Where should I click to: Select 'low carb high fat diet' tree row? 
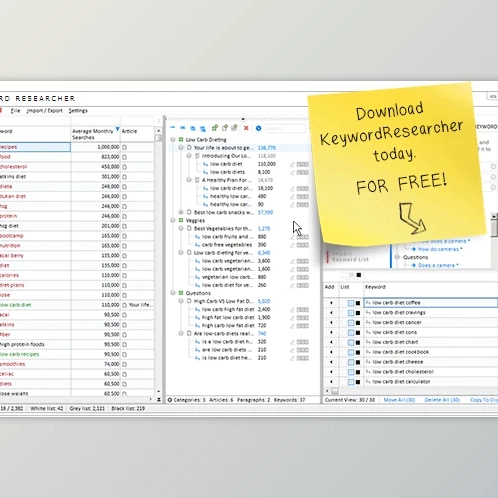point(228,309)
